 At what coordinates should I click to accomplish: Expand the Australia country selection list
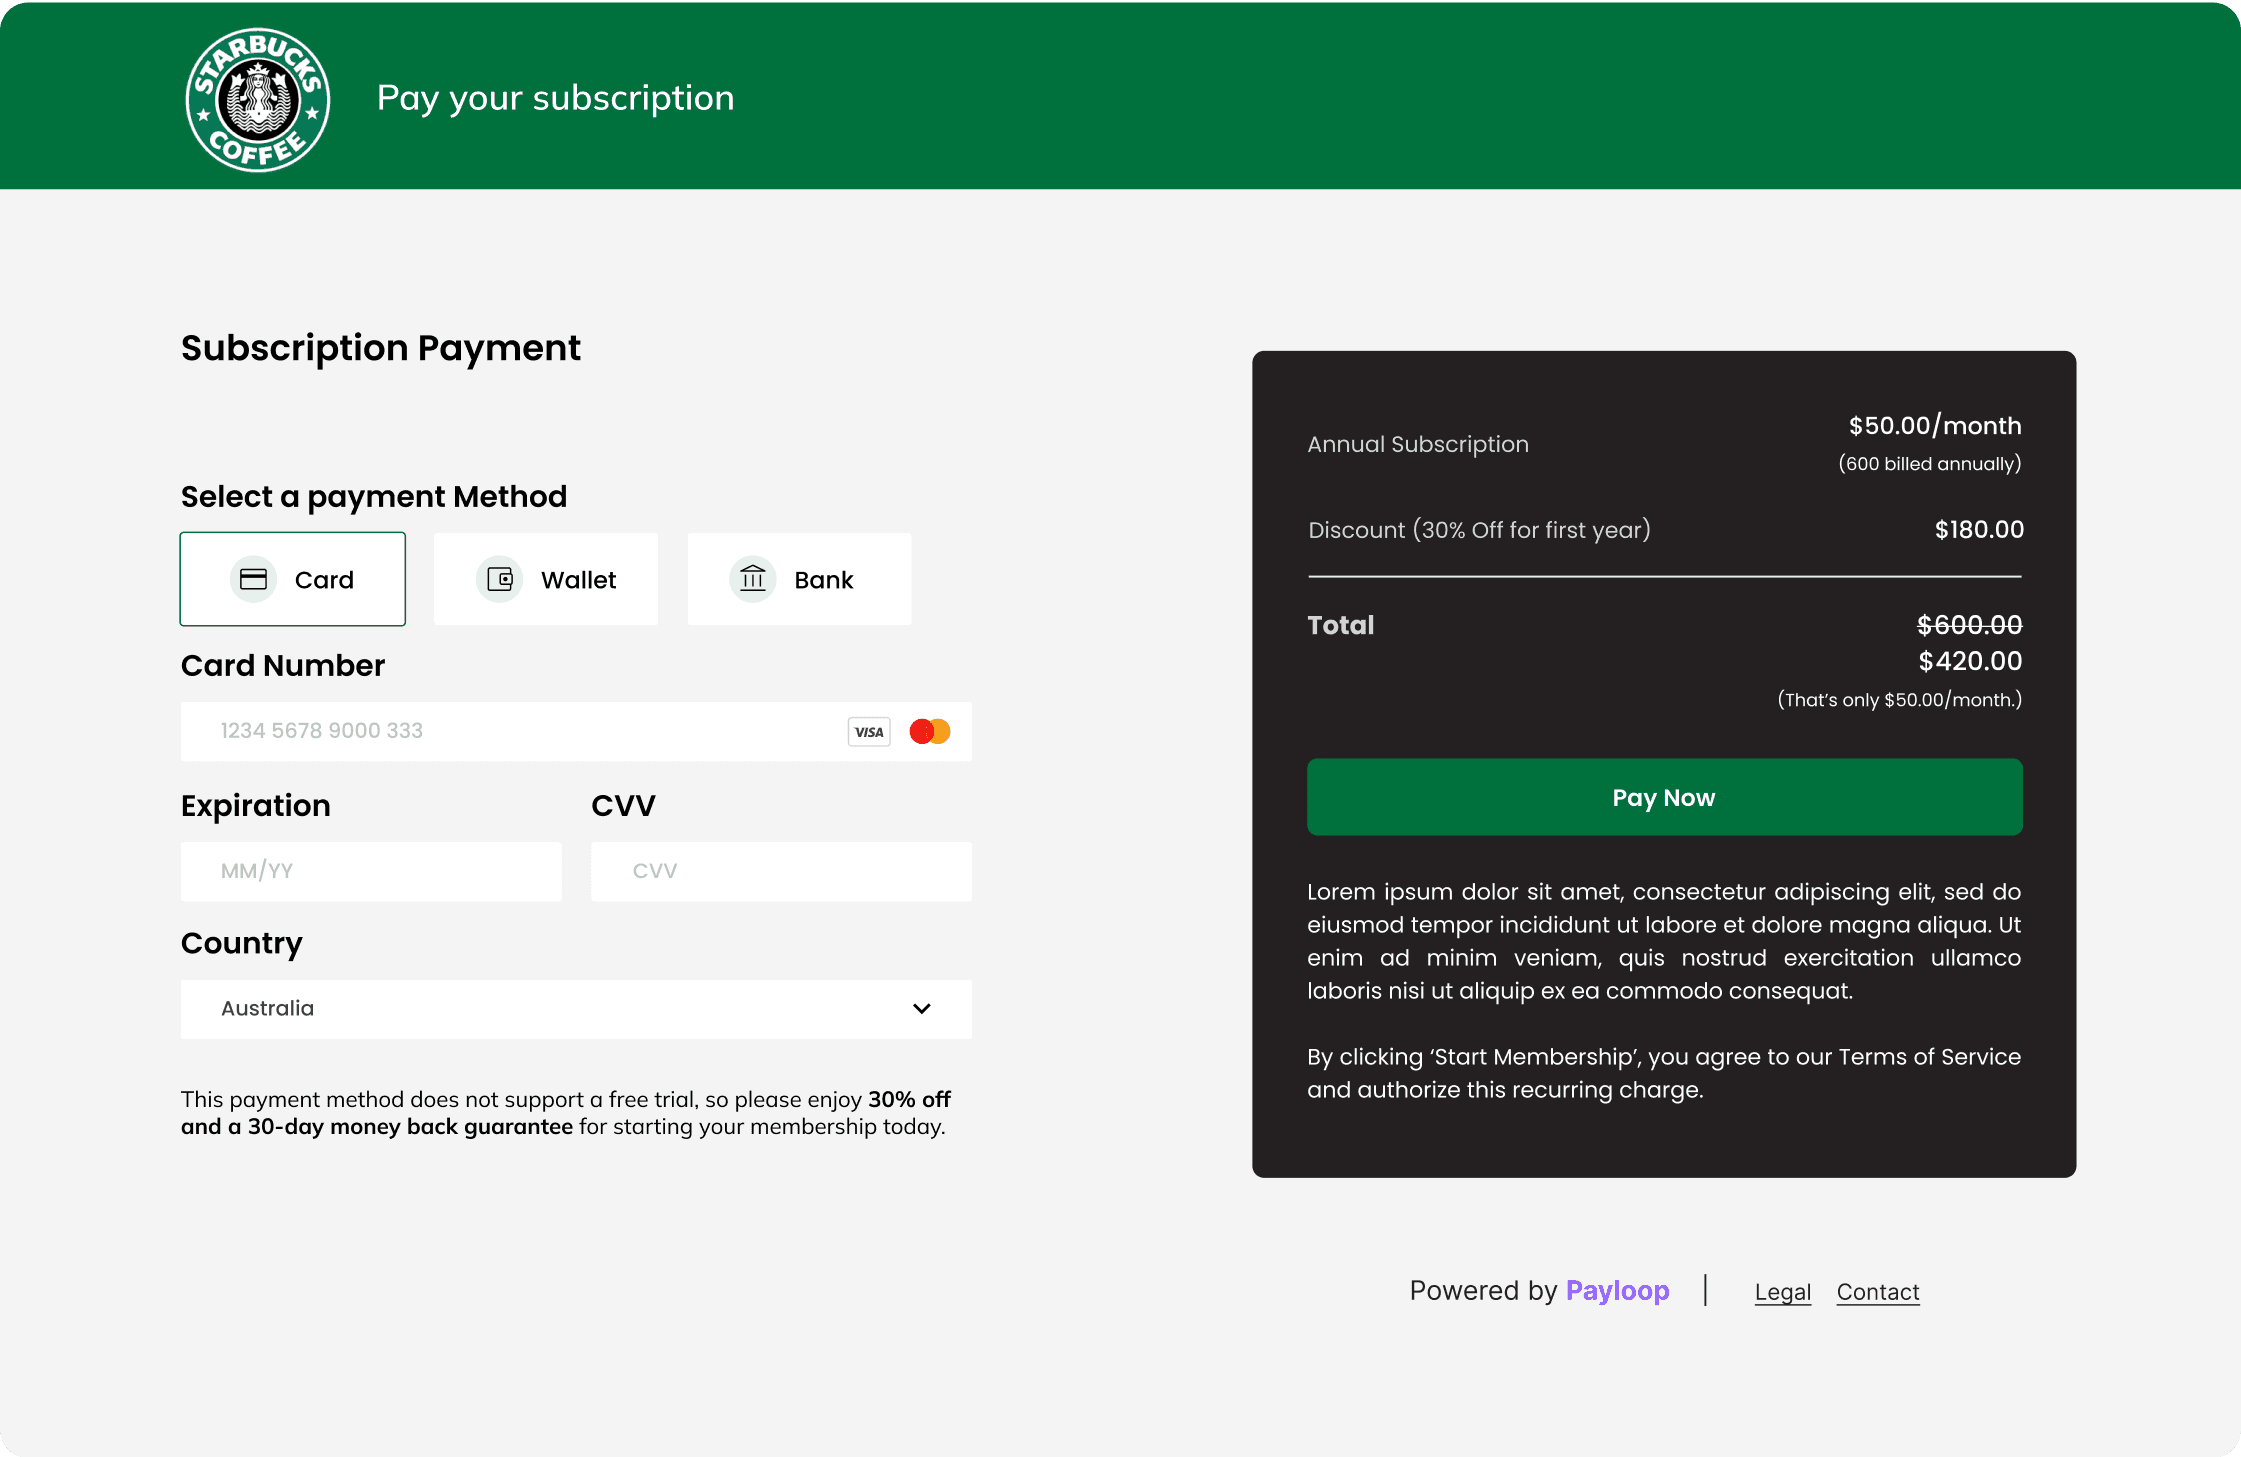point(576,1008)
